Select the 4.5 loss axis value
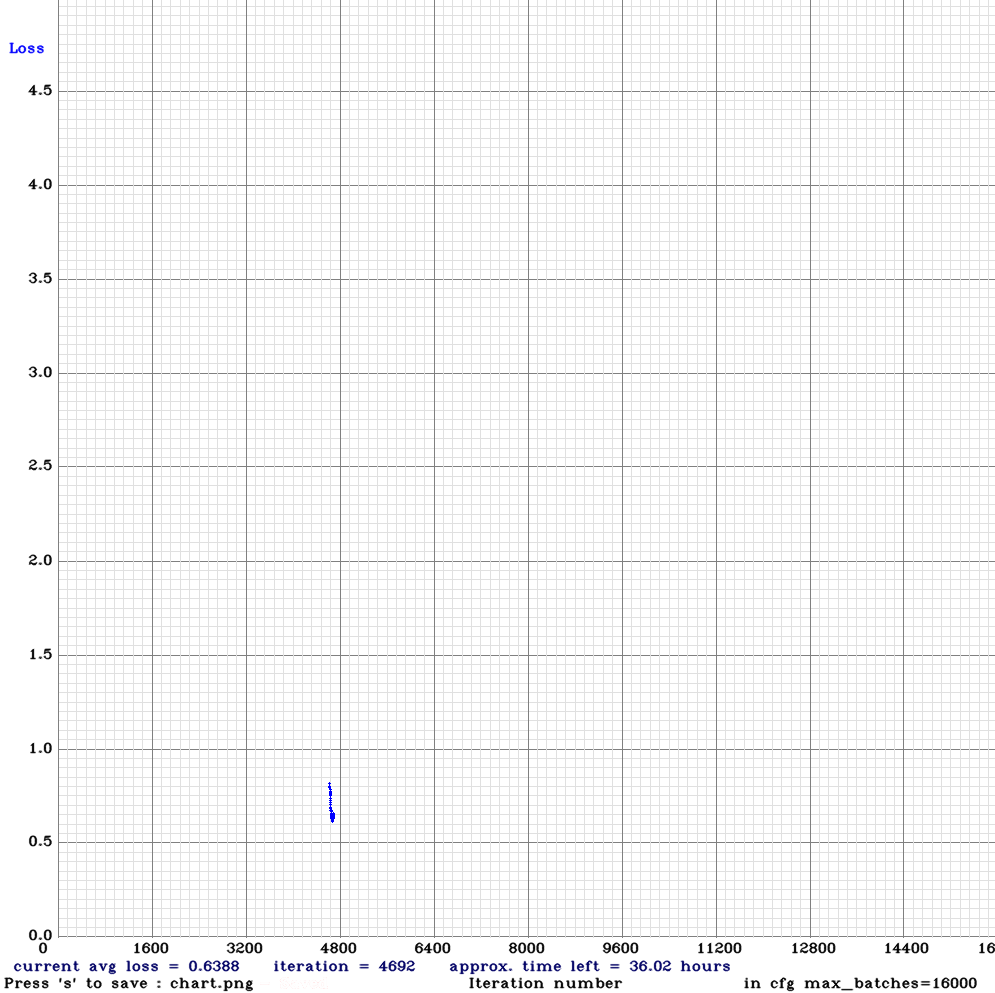Image resolution: width=995 pixels, height=993 pixels. [40, 91]
